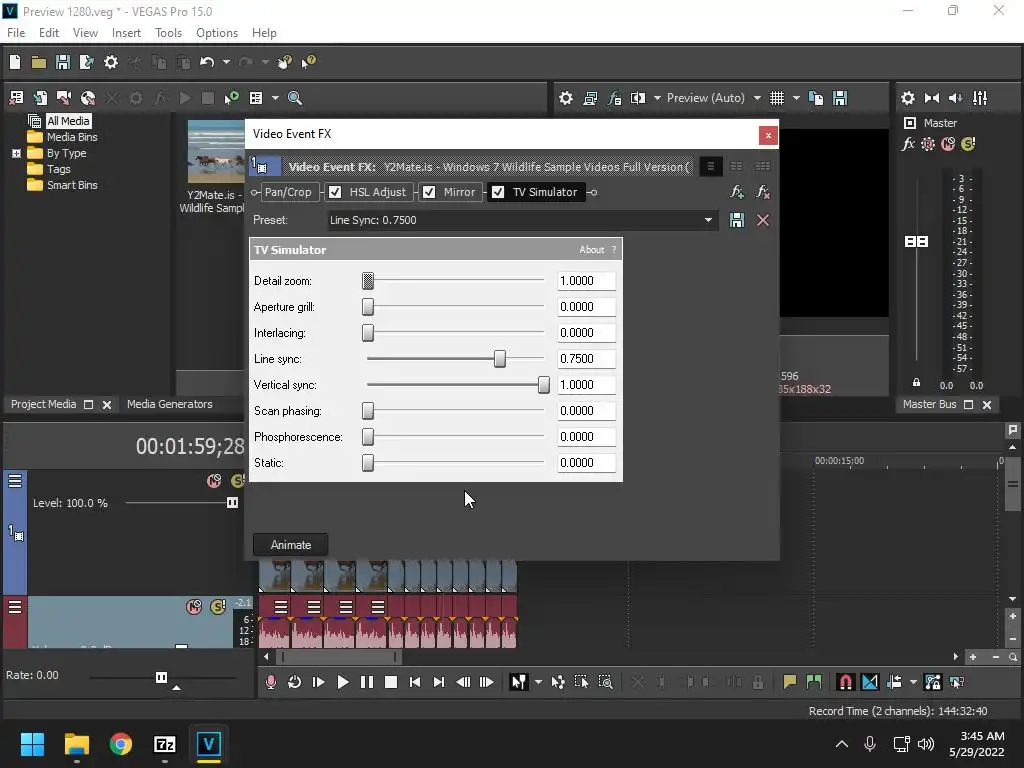The width and height of the screenshot is (1024, 768).
Task: Toggle the preview overlays grid icon
Action: click(x=776, y=98)
